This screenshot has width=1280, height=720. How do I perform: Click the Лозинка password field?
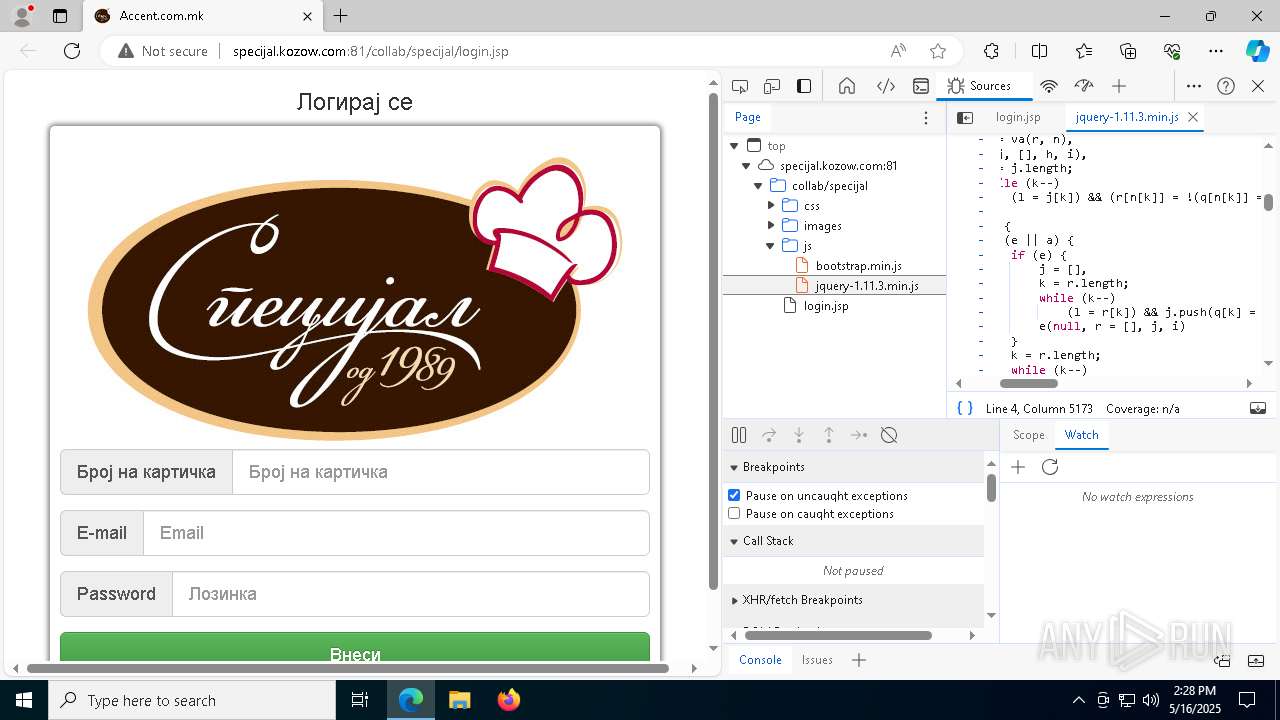411,594
